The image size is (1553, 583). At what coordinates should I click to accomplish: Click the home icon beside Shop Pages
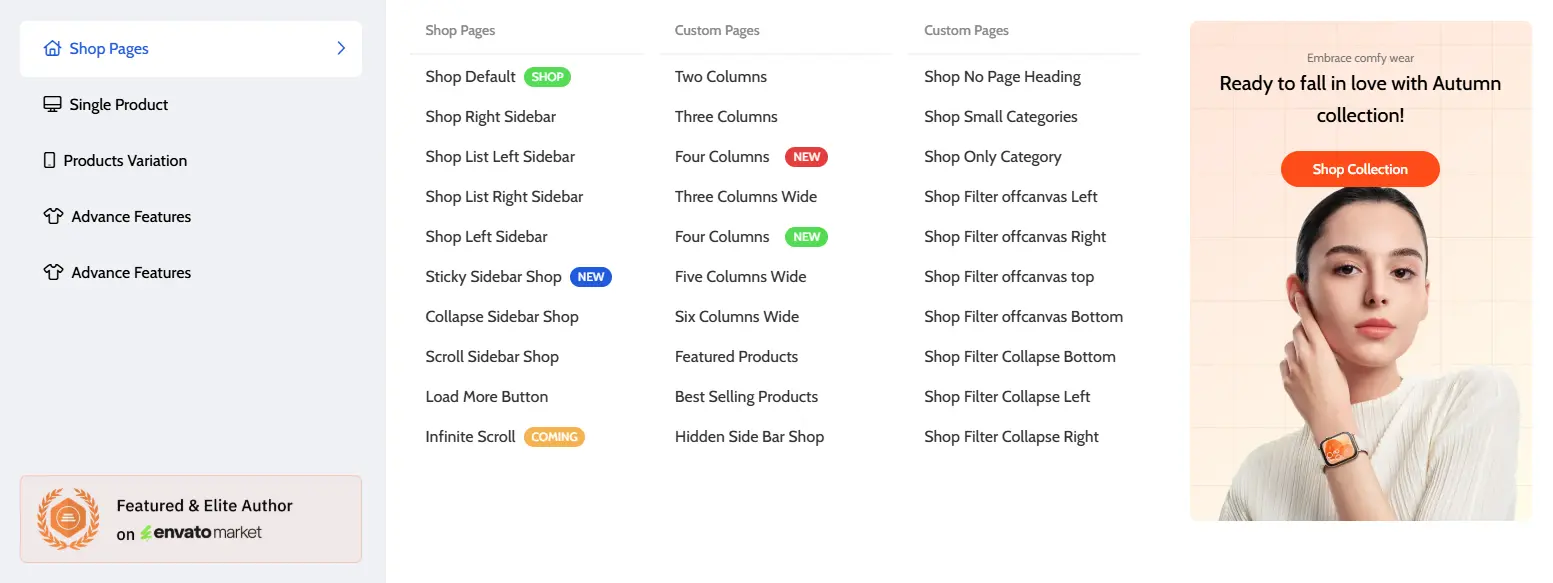[53, 49]
